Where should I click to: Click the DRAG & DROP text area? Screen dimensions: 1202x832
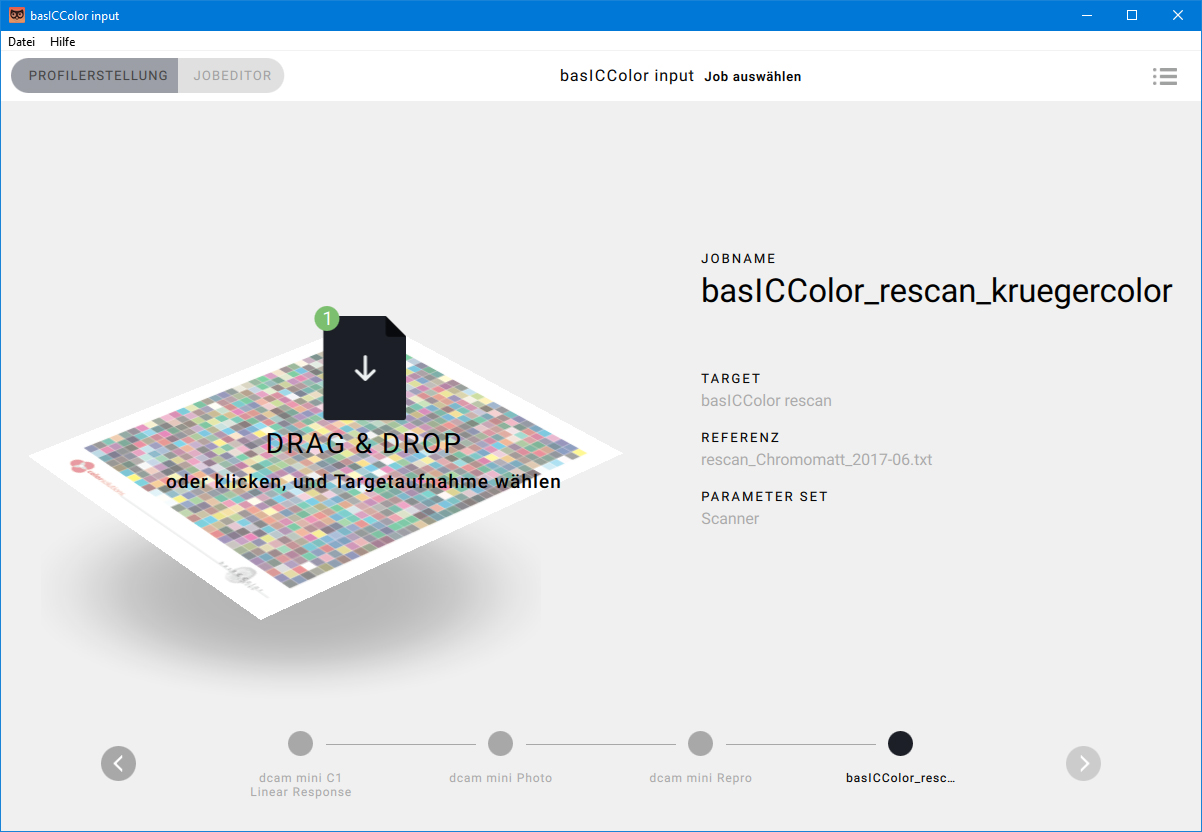tap(363, 444)
